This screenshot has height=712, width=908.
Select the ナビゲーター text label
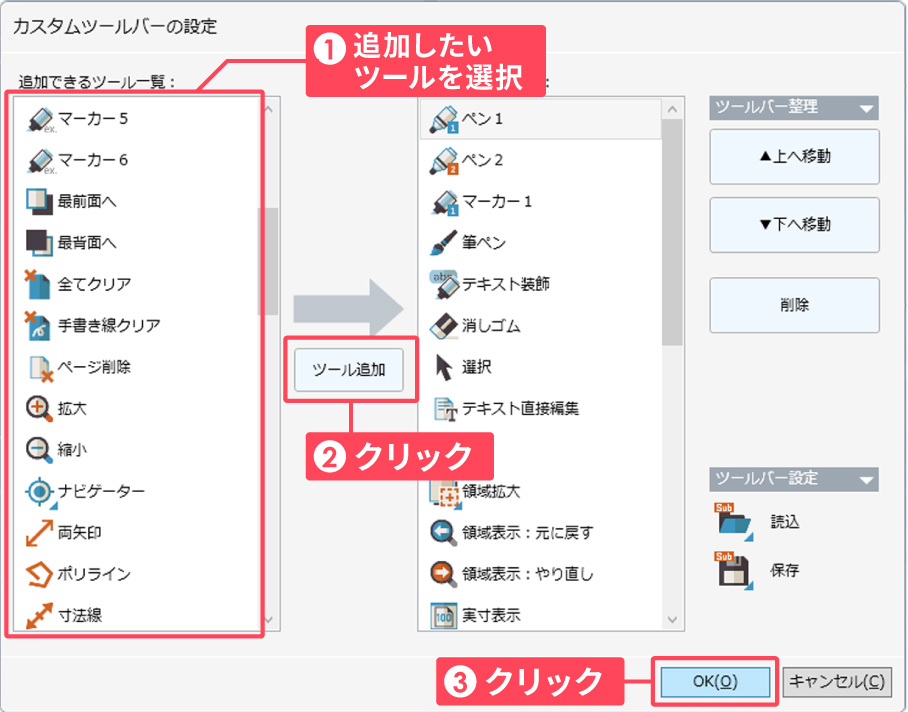(x=101, y=491)
